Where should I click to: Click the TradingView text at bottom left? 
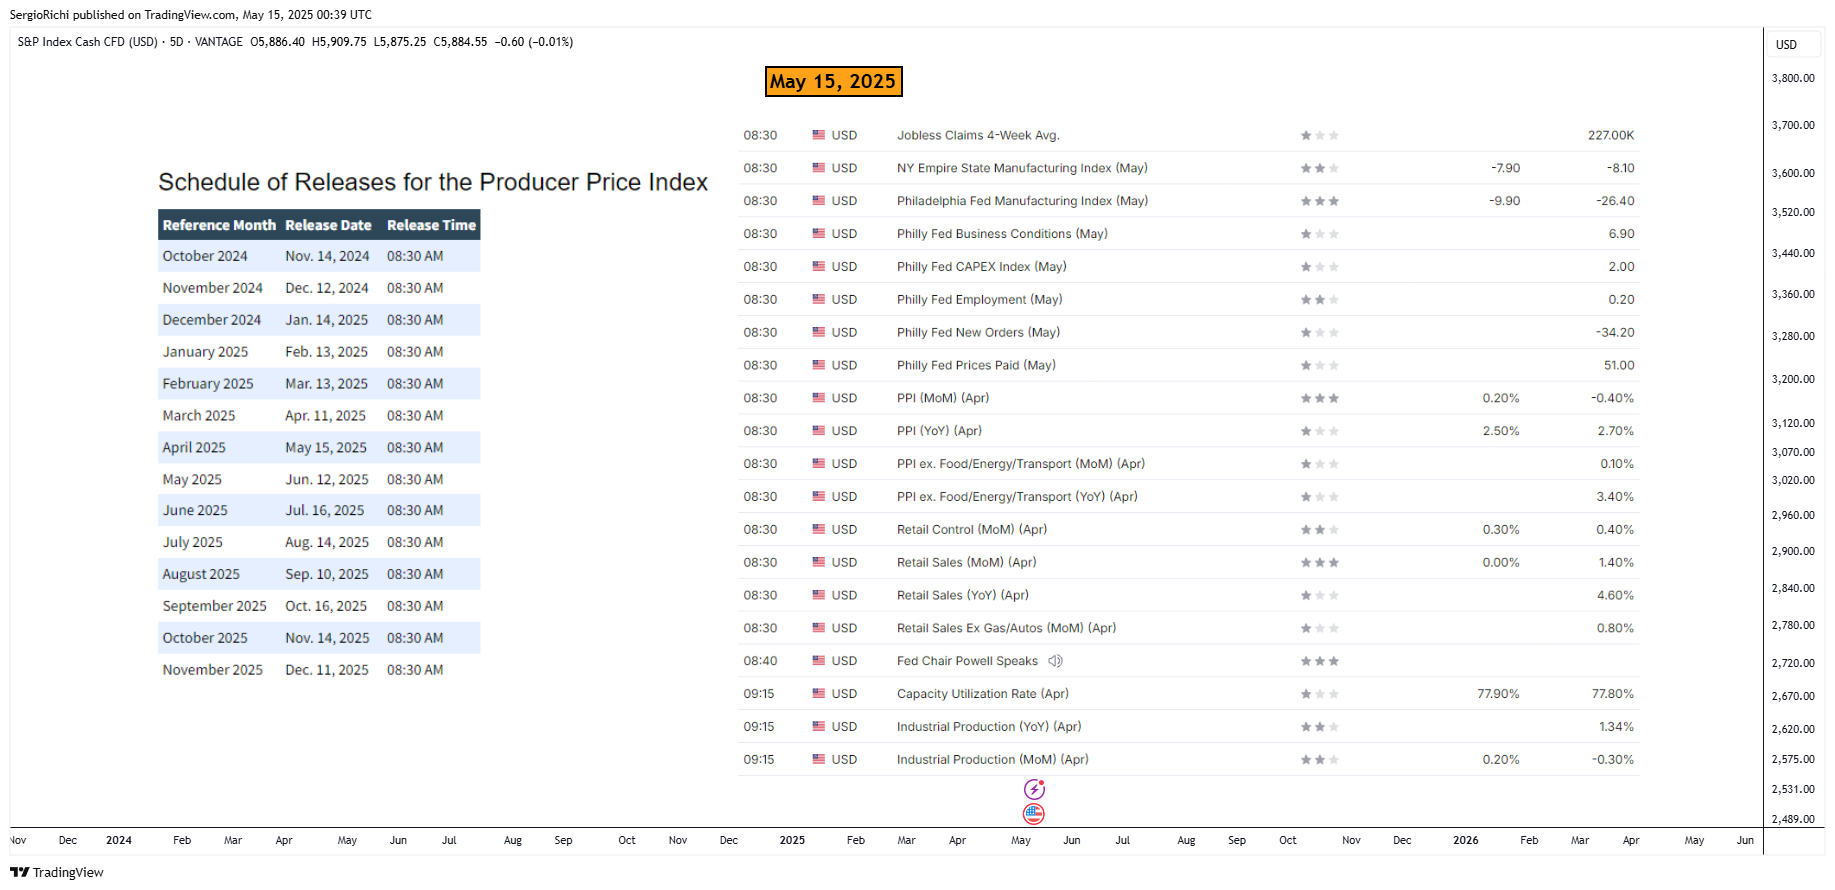coord(68,872)
